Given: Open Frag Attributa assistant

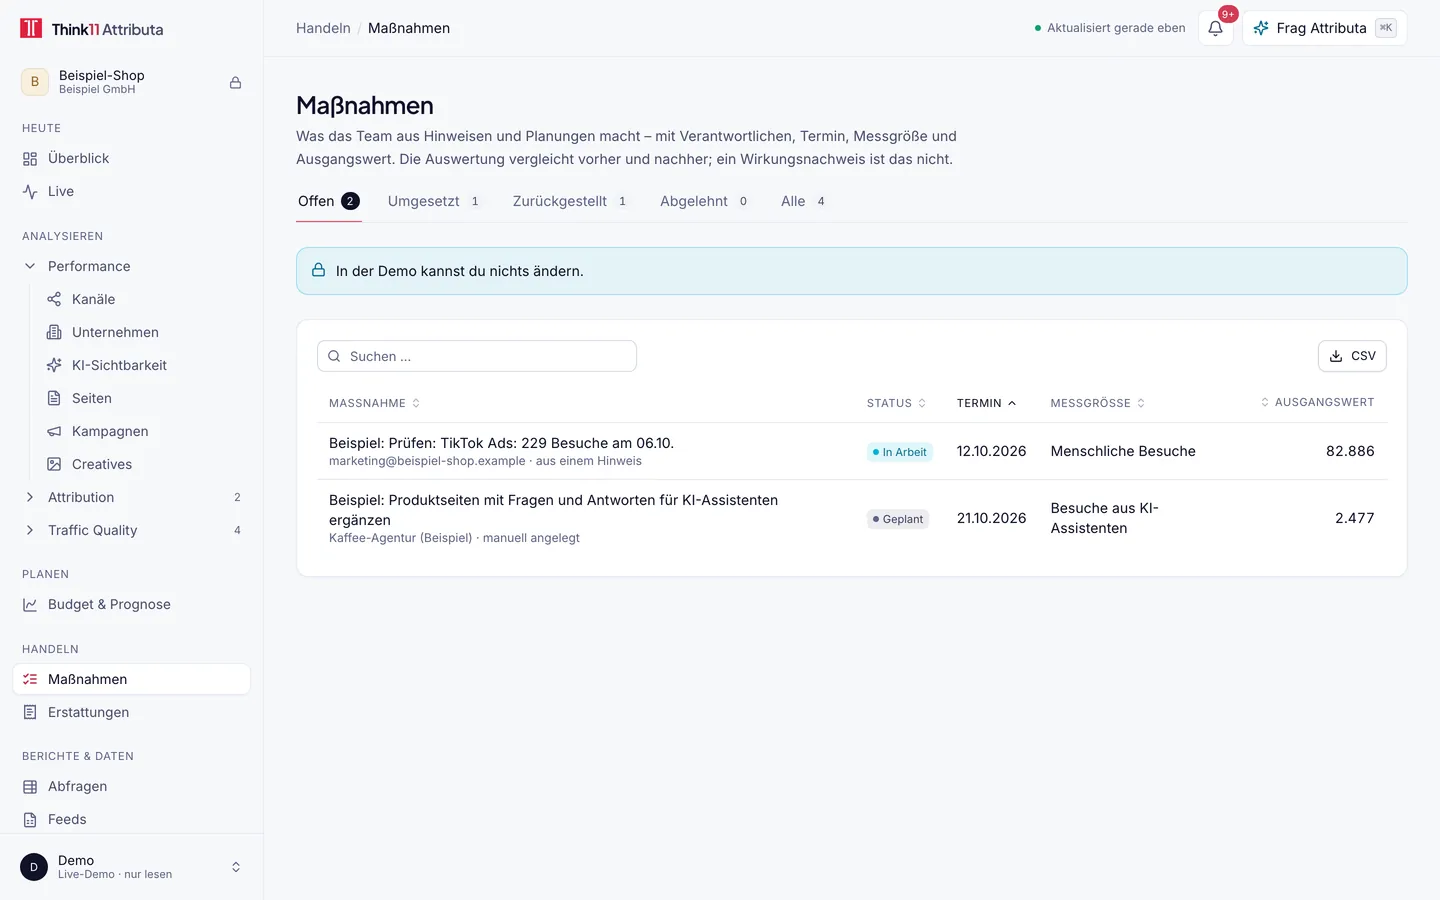Looking at the screenshot, I should coord(1325,28).
